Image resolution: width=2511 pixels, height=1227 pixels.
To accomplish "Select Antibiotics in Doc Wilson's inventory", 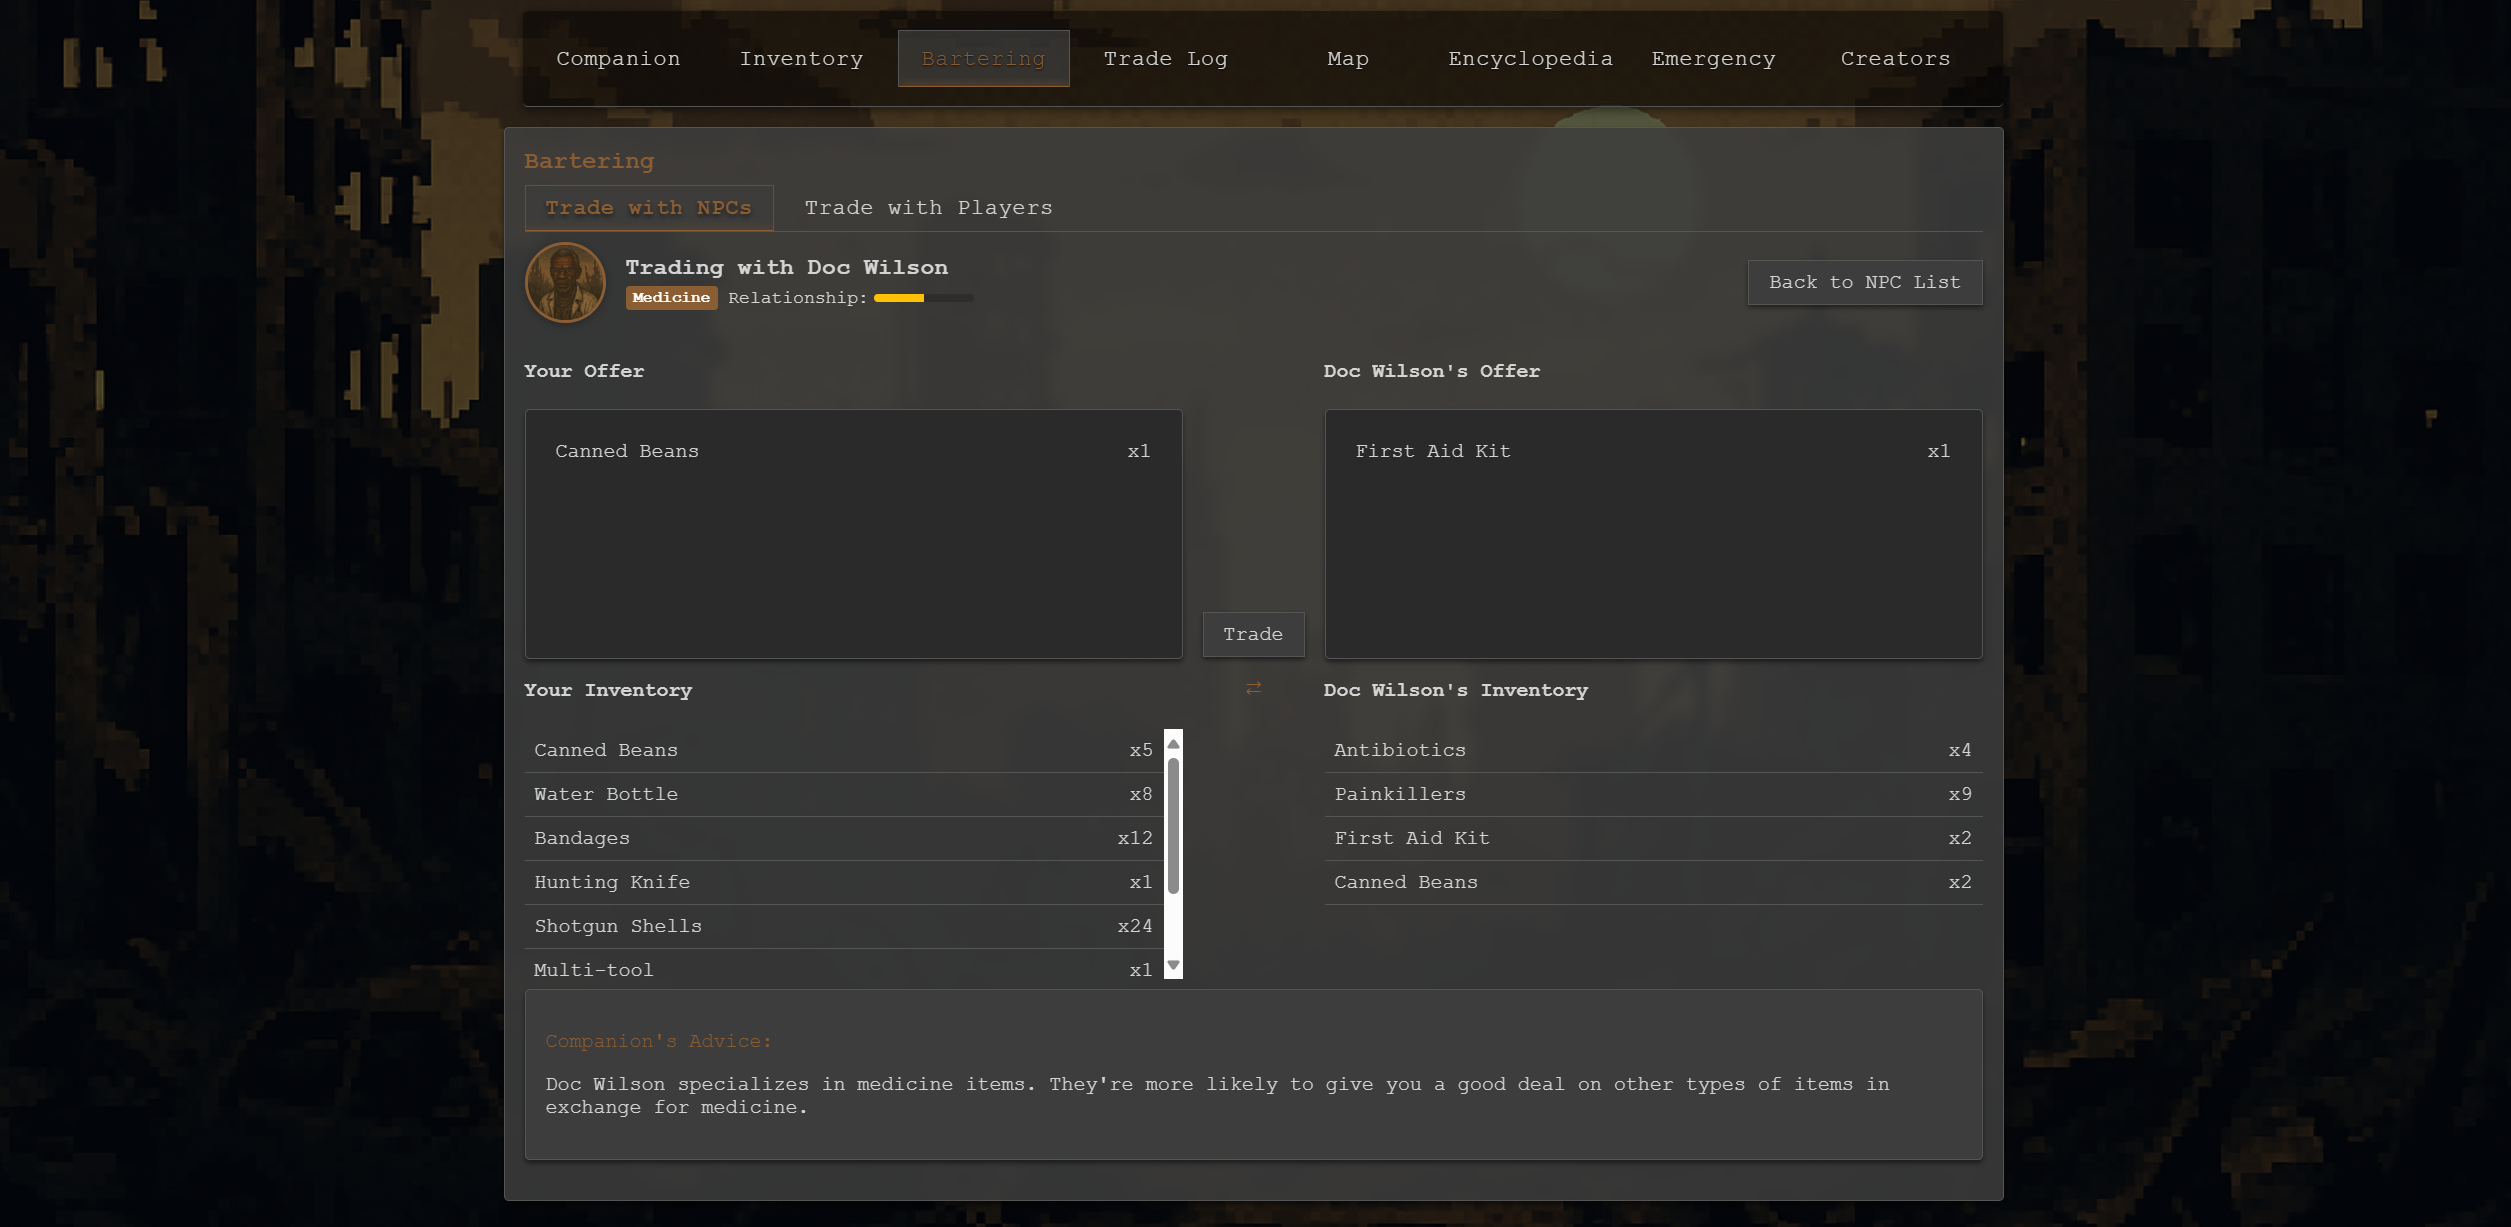I will pyautogui.click(x=1652, y=751).
